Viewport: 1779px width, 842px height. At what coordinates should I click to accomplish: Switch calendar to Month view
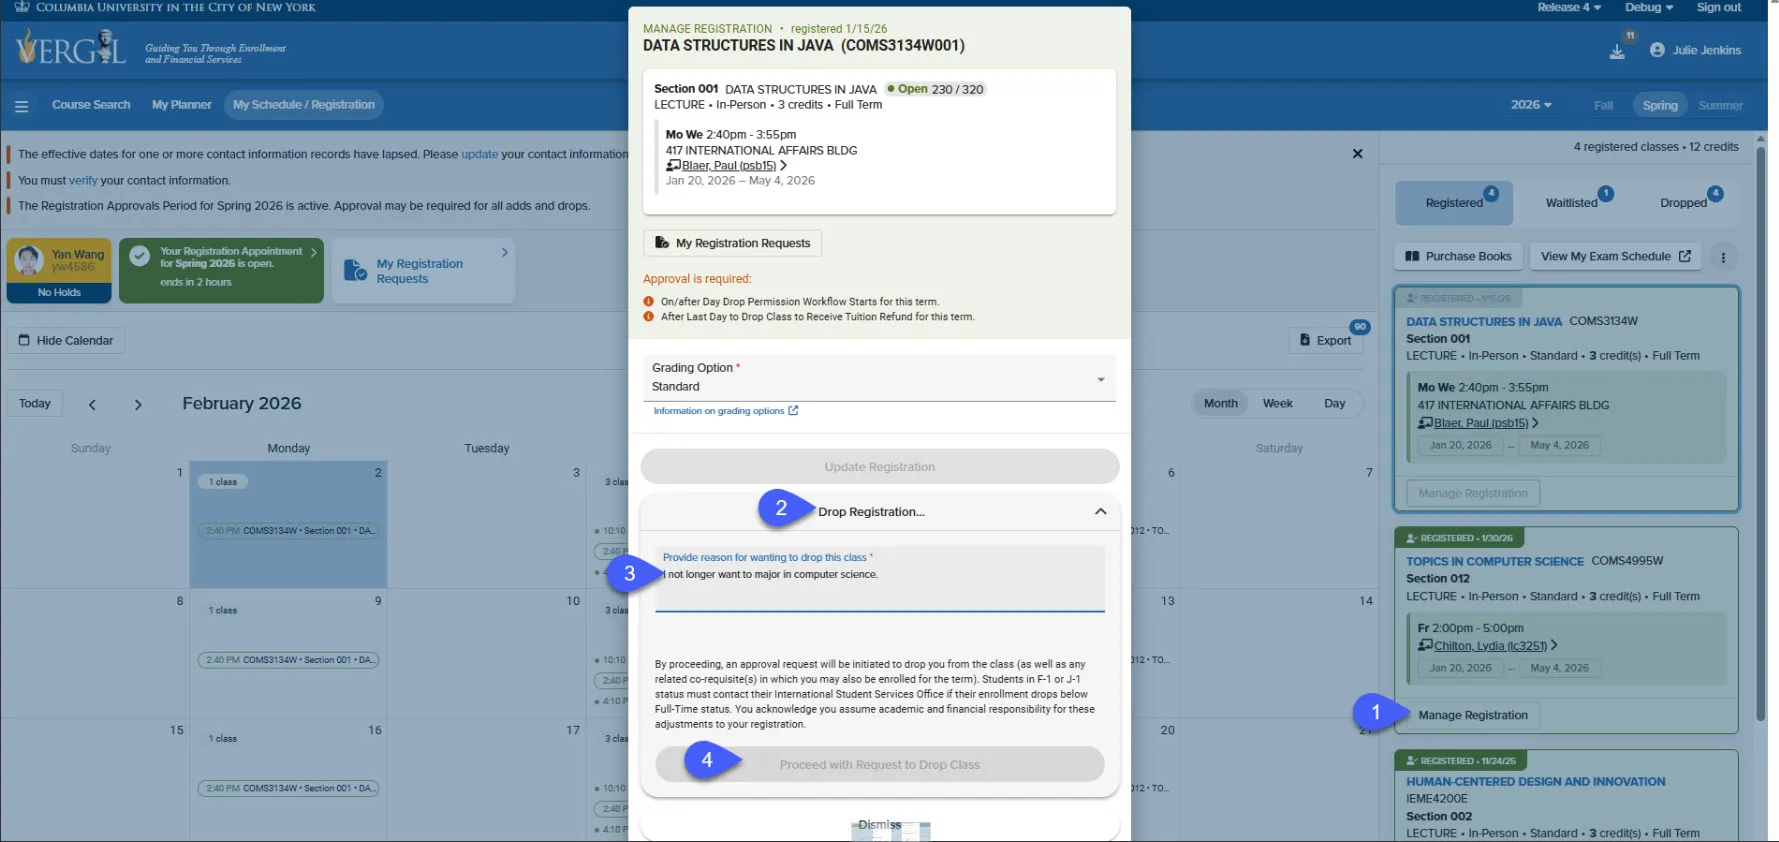point(1220,404)
